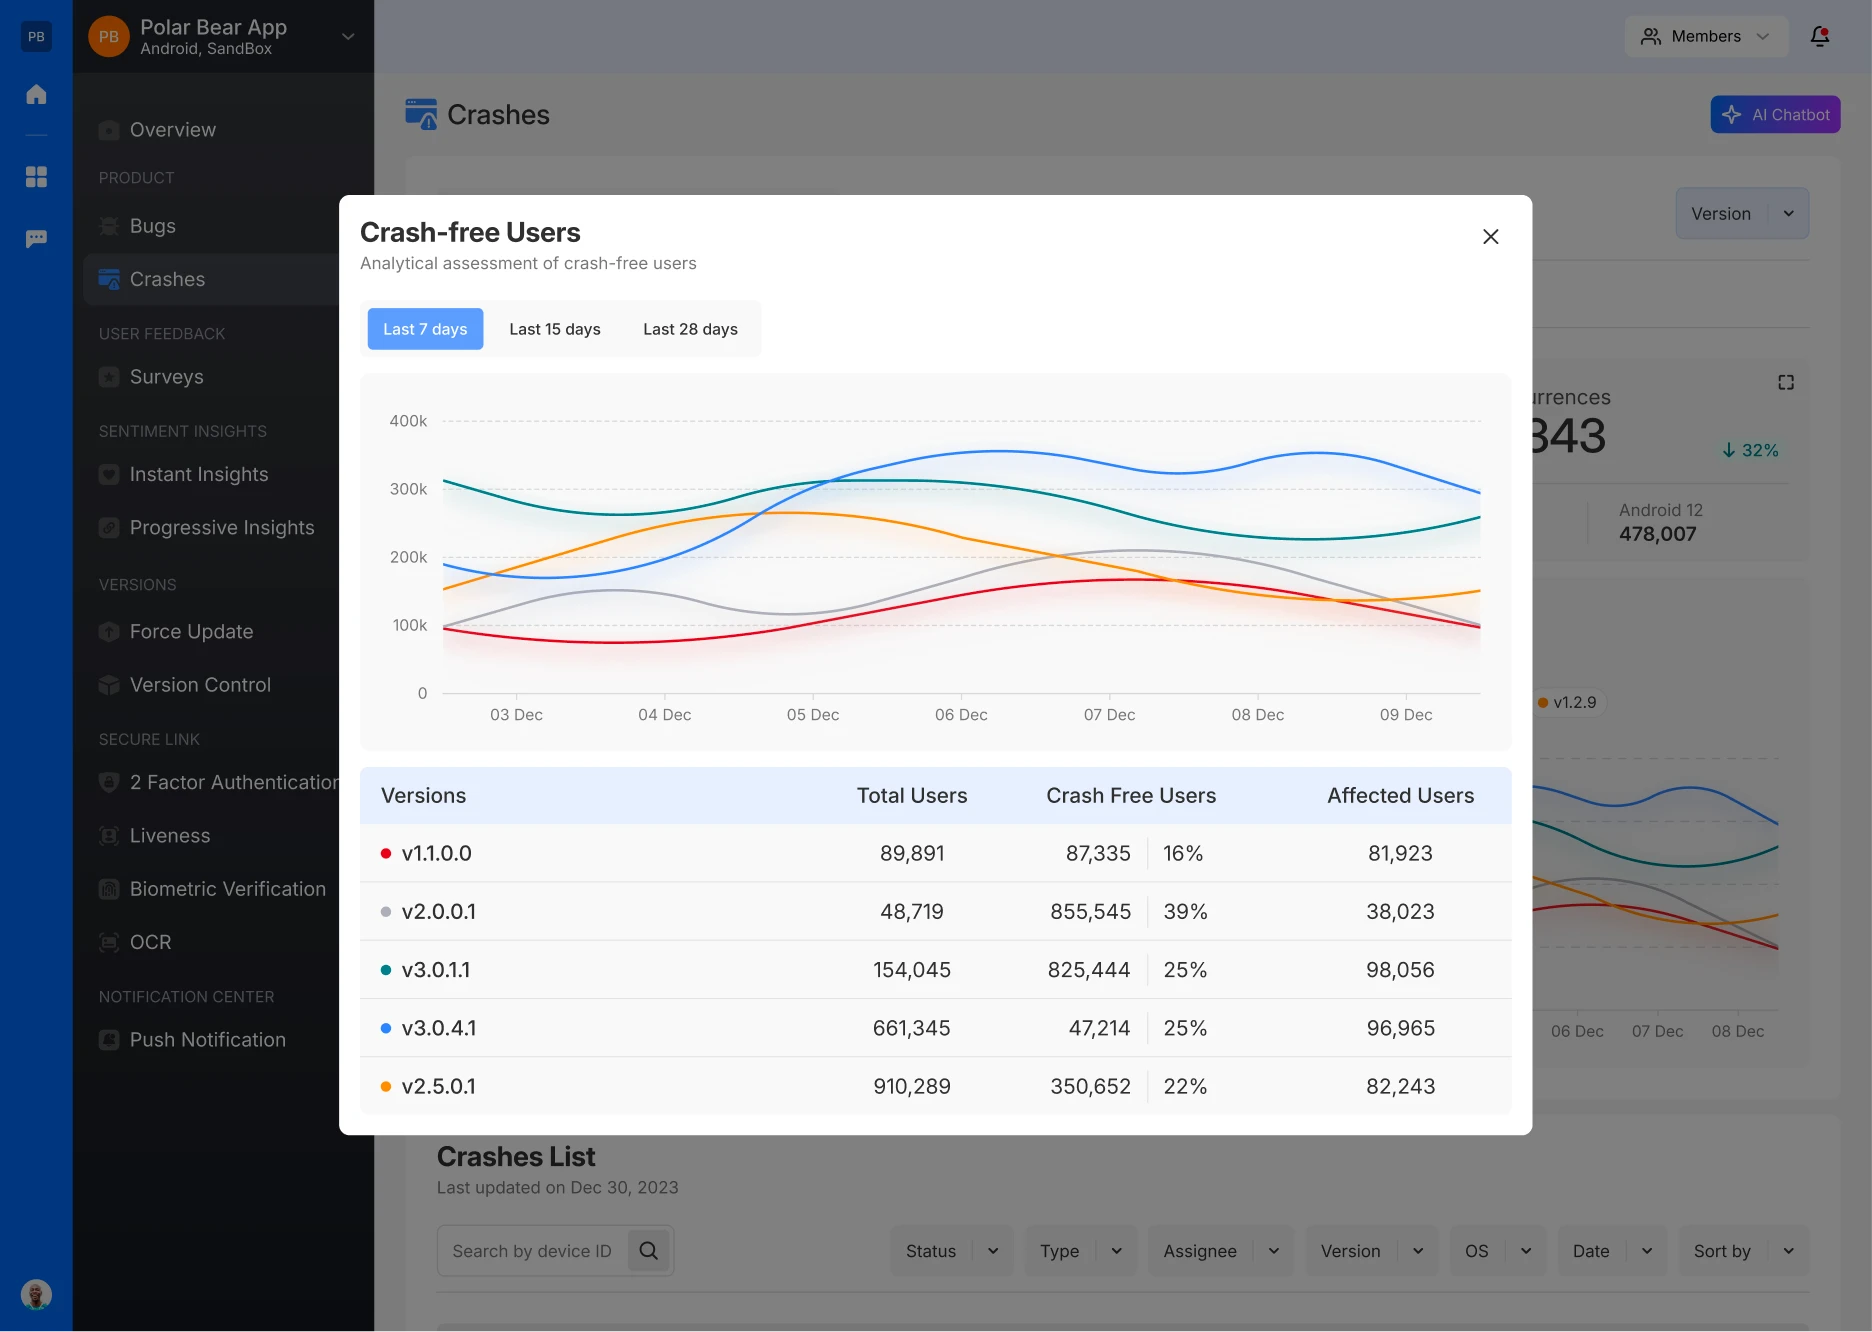Click the expand fullscreen icon on occurrences card
Viewport: 1872px width, 1332px height.
pyautogui.click(x=1786, y=382)
